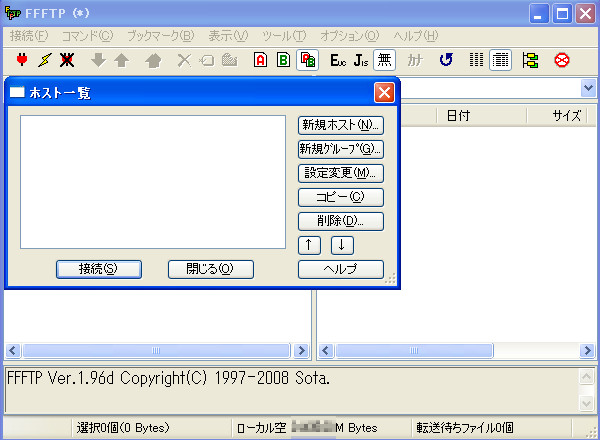Viewport: 600px width, 440px height.
Task: Click the move host down arrow button
Action: (342, 245)
